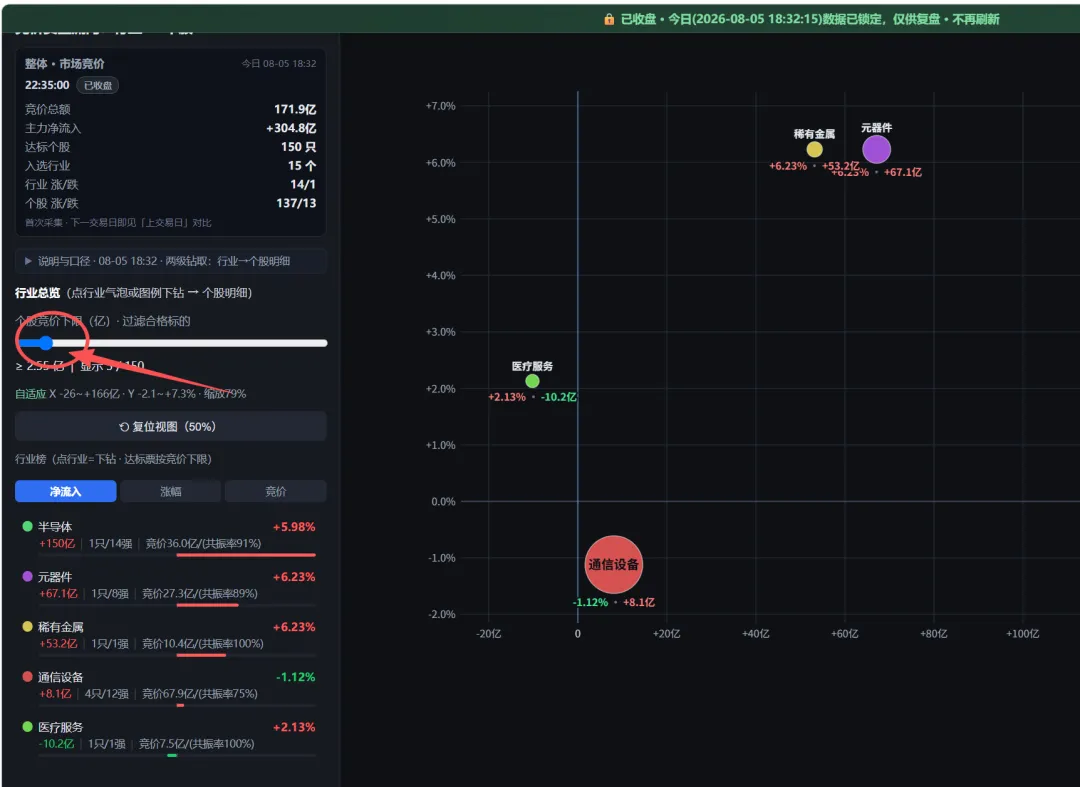This screenshot has width=1080, height=787.
Task: Click the +7.0% Y-axis label
Action: pyautogui.click(x=440, y=106)
